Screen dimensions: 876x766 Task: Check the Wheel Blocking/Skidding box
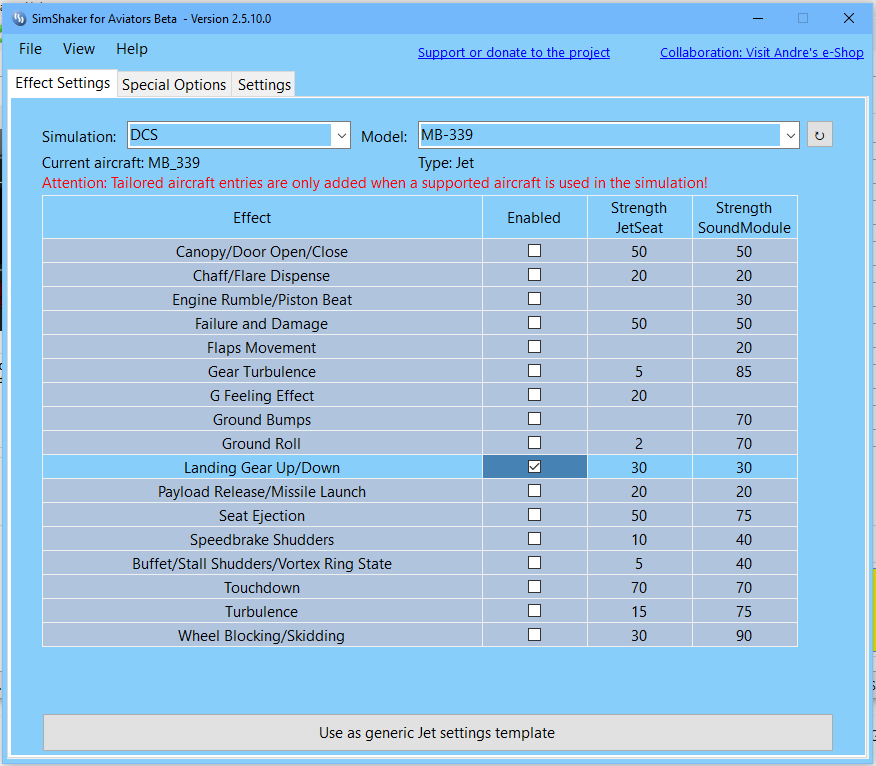(534, 635)
